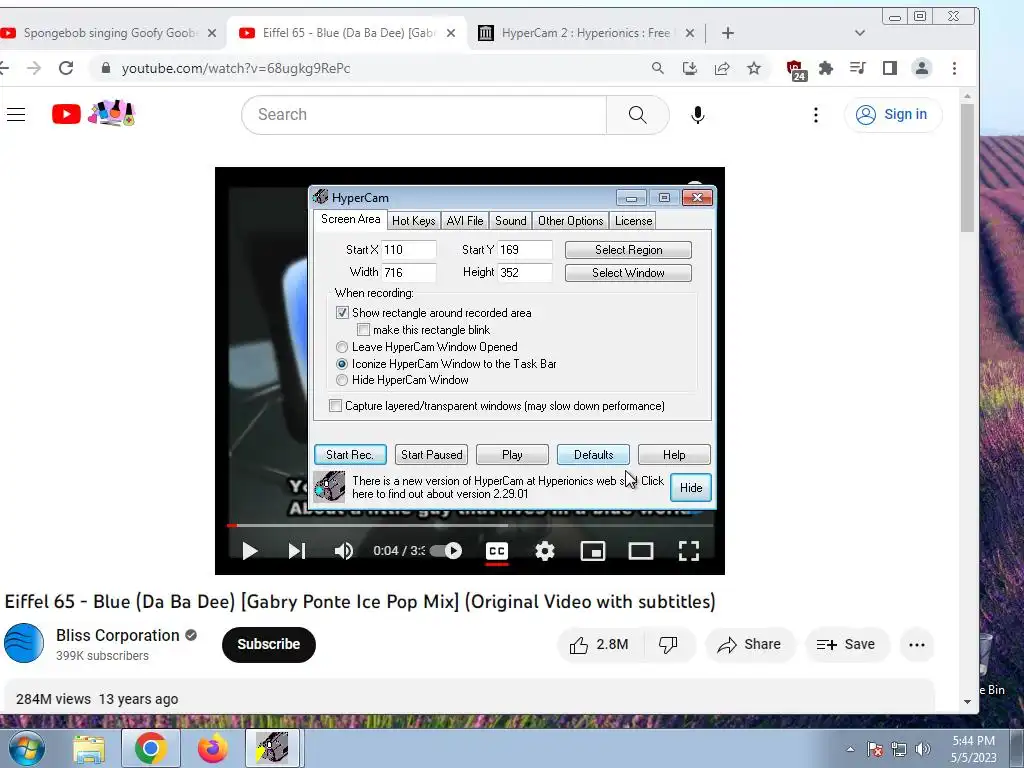Switch to HyperCam 2 Hyperionics browser tab

tap(586, 33)
